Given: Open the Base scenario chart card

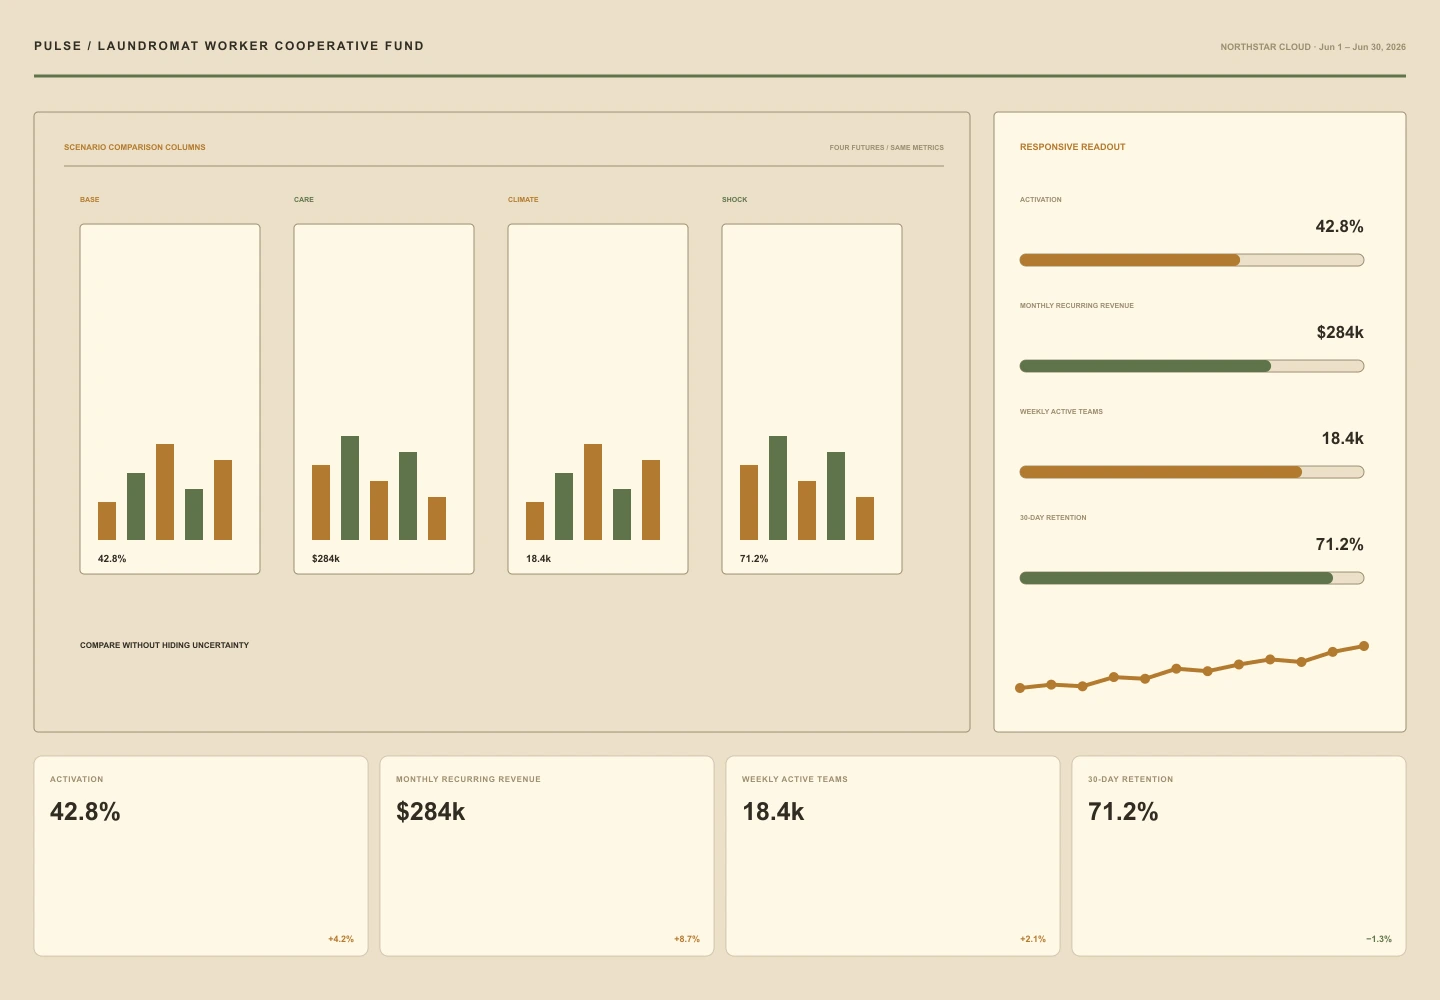Looking at the screenshot, I should pos(170,399).
